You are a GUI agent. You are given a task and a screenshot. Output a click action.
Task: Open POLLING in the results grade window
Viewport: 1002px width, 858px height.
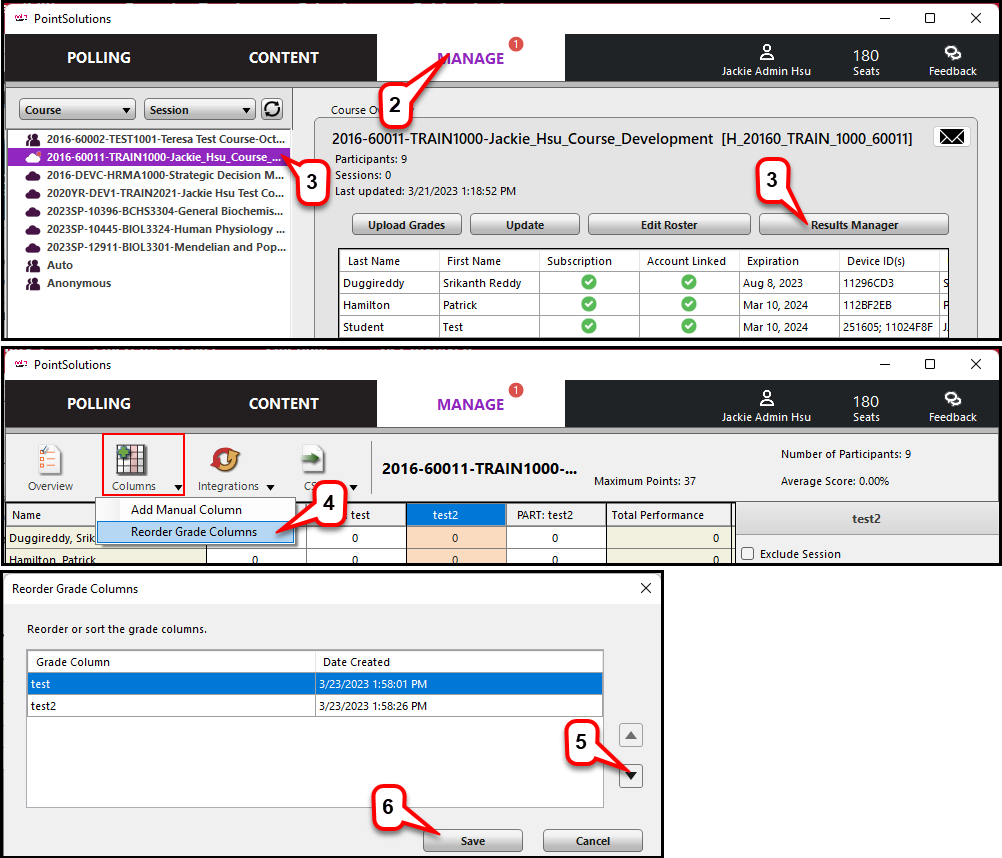point(99,404)
